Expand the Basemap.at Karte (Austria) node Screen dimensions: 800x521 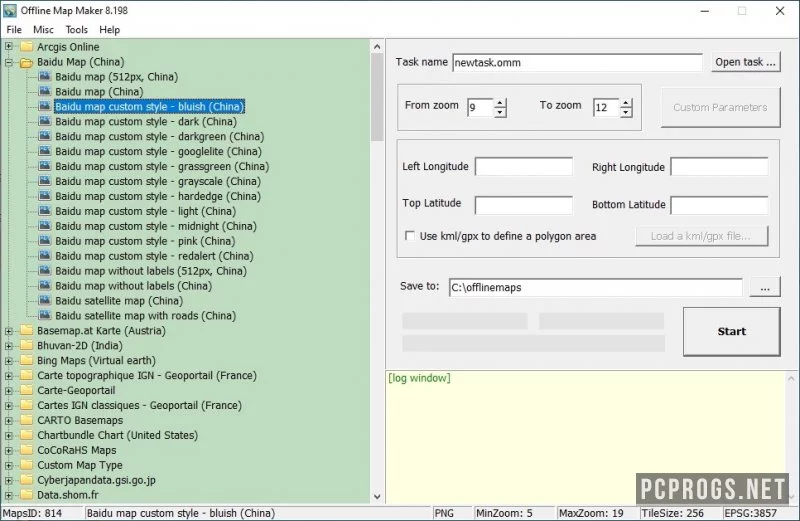click(x=9, y=331)
